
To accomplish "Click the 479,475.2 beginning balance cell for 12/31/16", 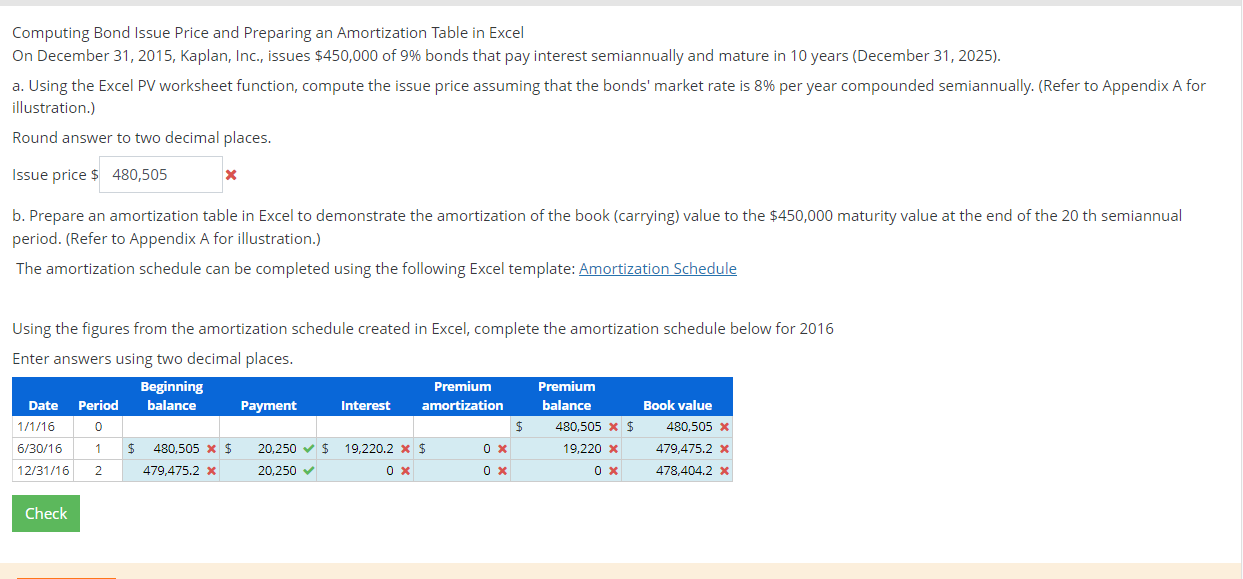I will [170, 470].
